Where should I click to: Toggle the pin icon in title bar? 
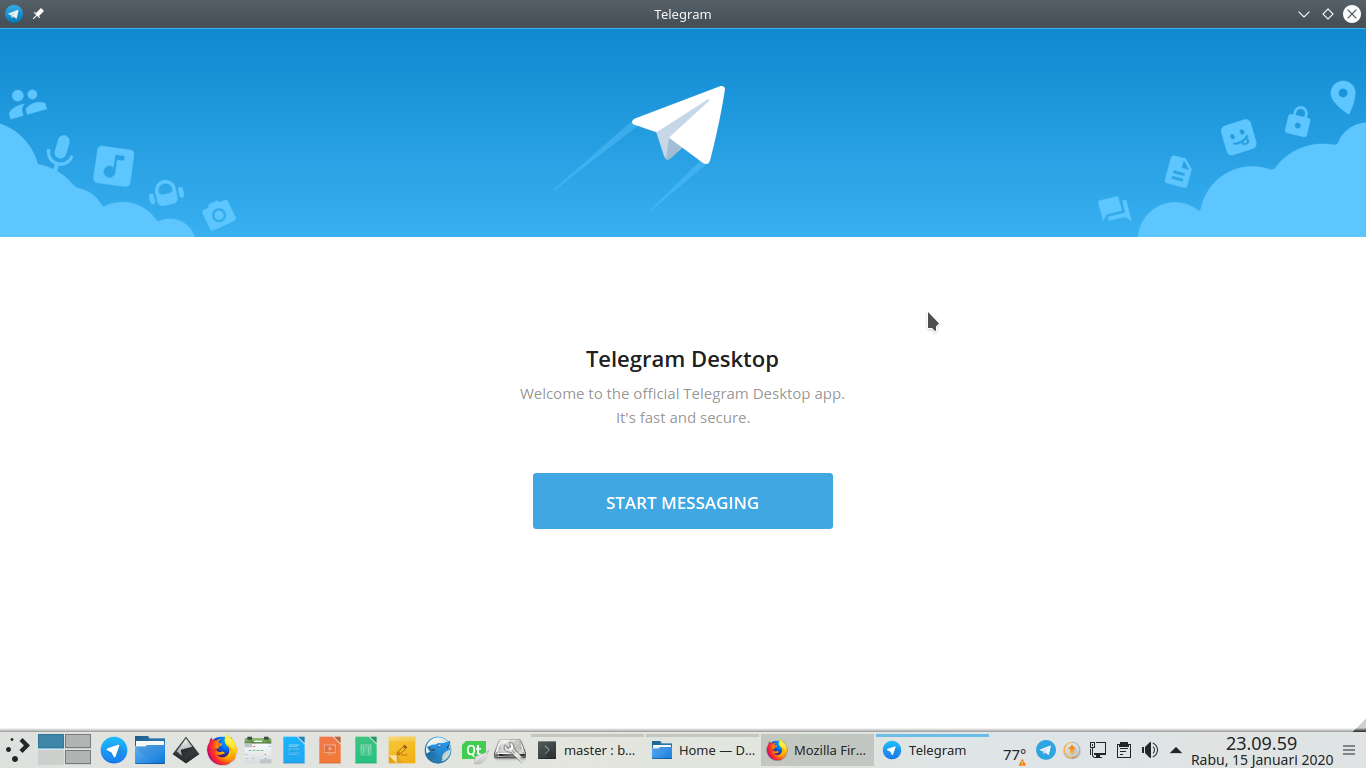[38, 14]
